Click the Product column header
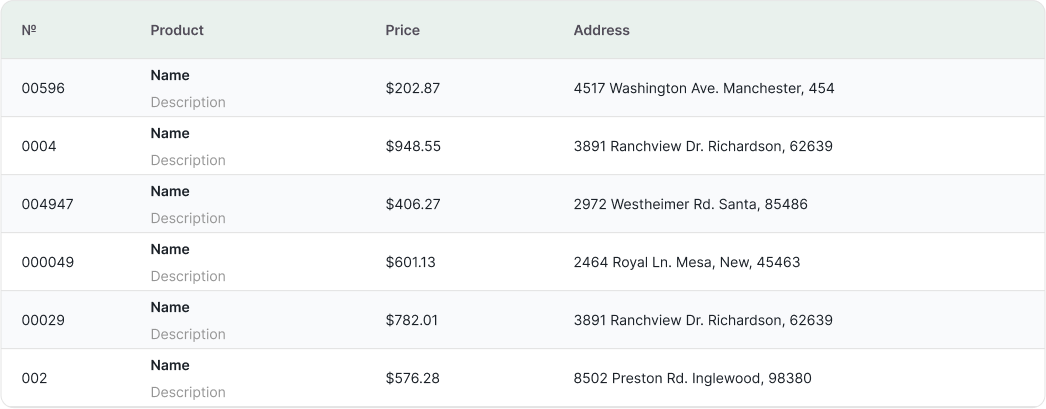This screenshot has height=409, width=1046. click(x=177, y=30)
